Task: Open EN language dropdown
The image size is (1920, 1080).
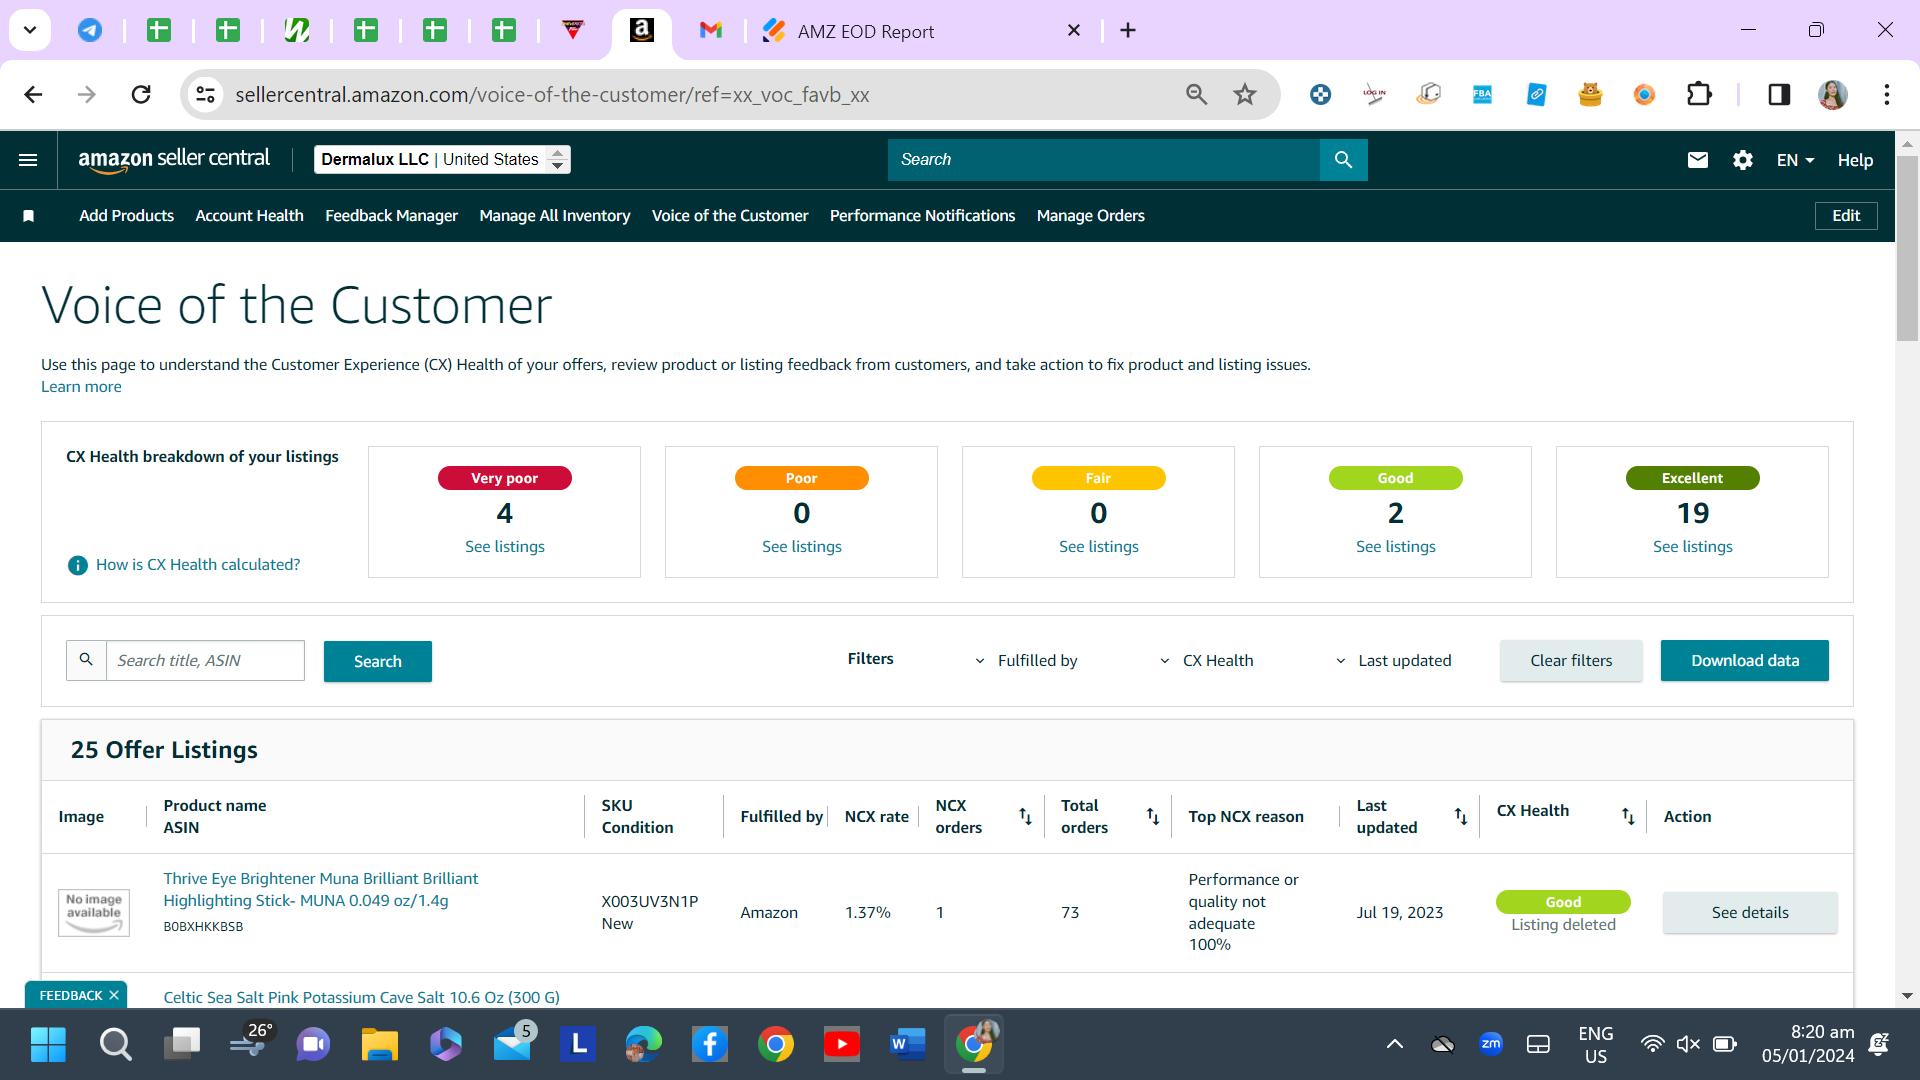Action: pyautogui.click(x=1795, y=160)
